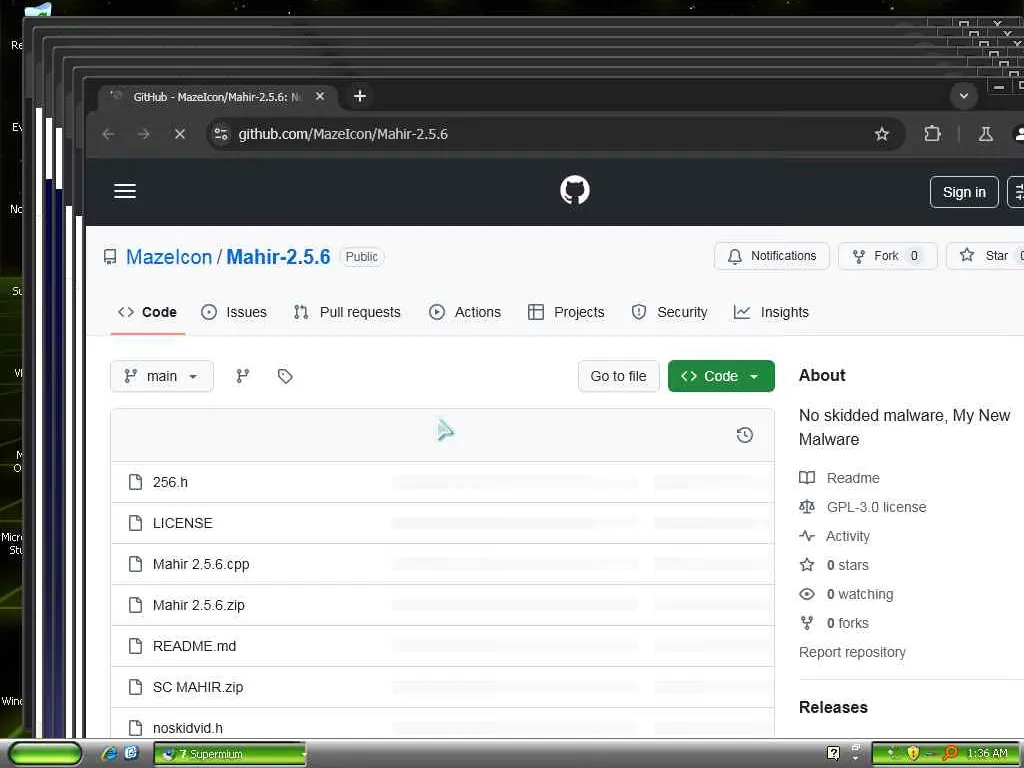Click the file icon beside LICENSE
This screenshot has width=1024, height=768.
coord(135,523)
